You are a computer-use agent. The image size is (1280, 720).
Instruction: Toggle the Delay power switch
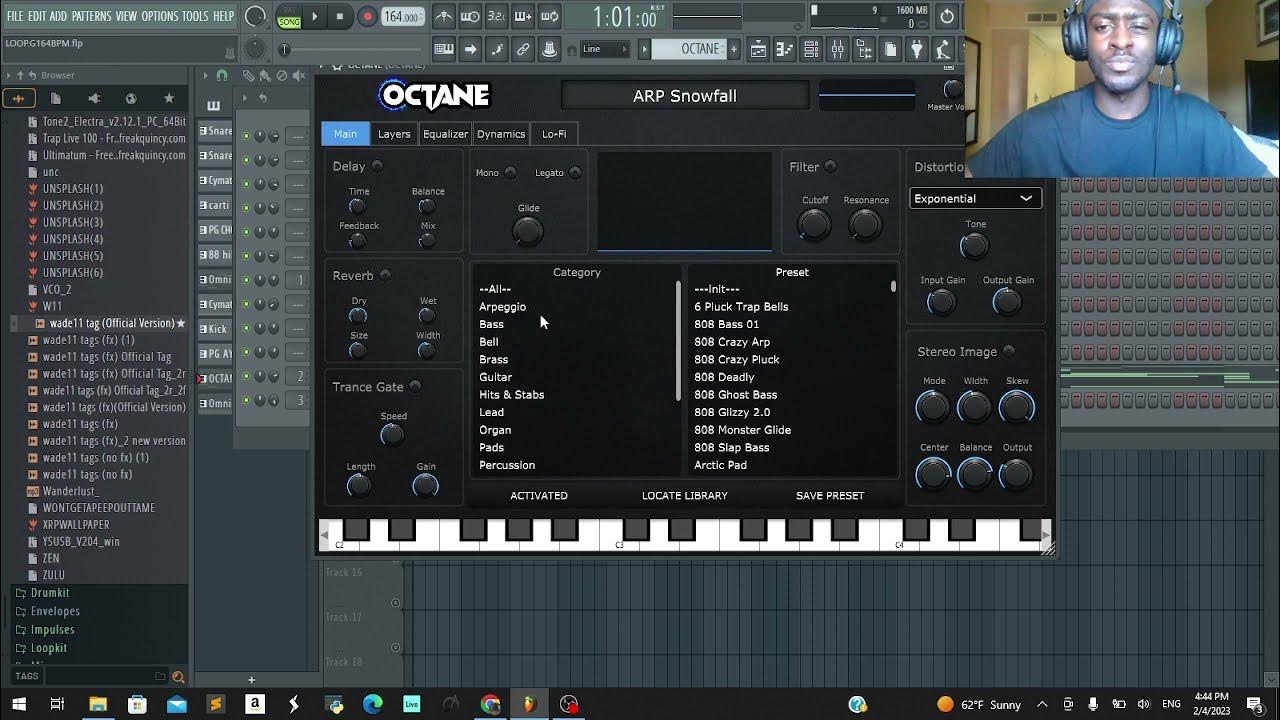point(377,166)
